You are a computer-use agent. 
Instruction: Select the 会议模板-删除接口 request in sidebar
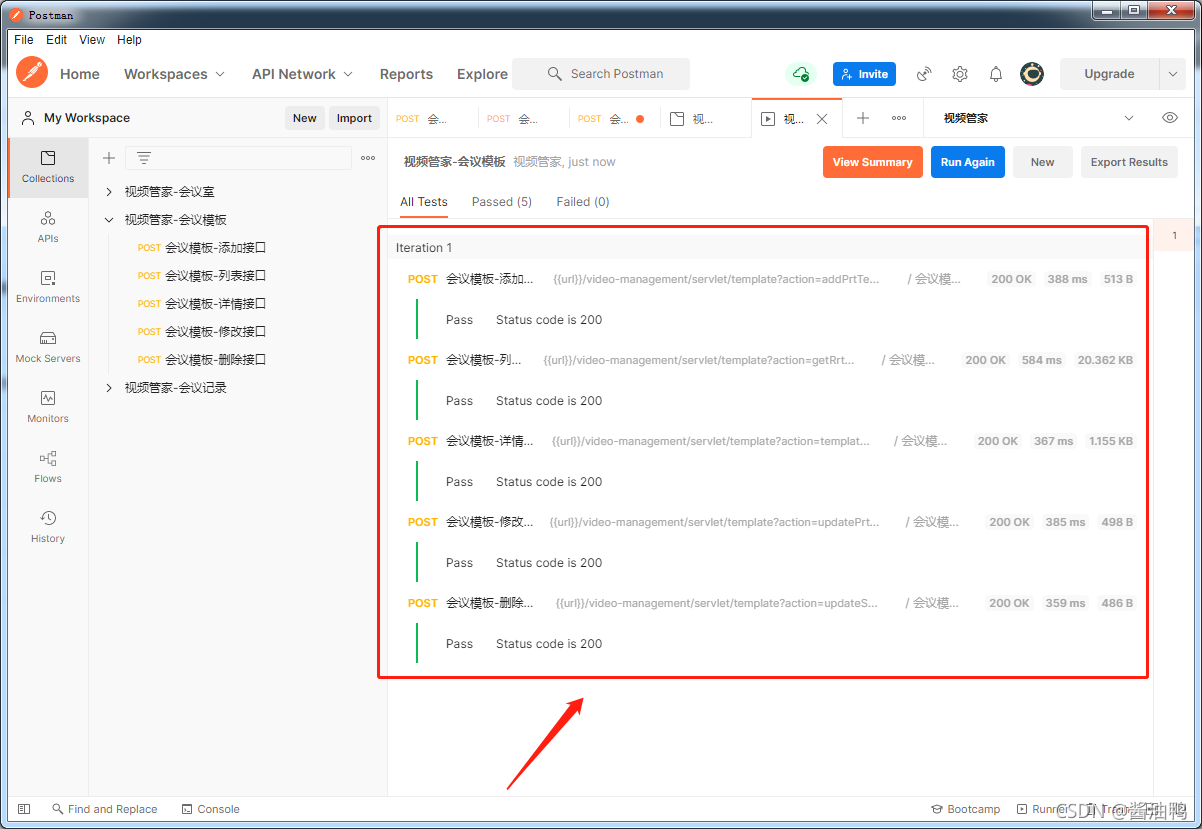point(215,359)
